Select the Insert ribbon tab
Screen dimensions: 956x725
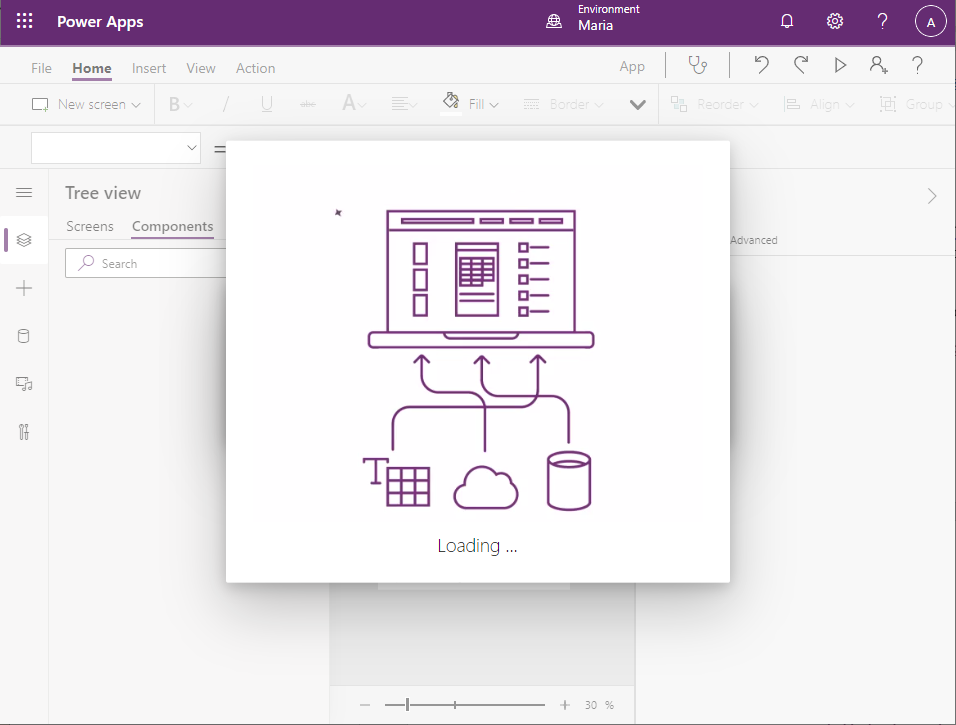[149, 68]
